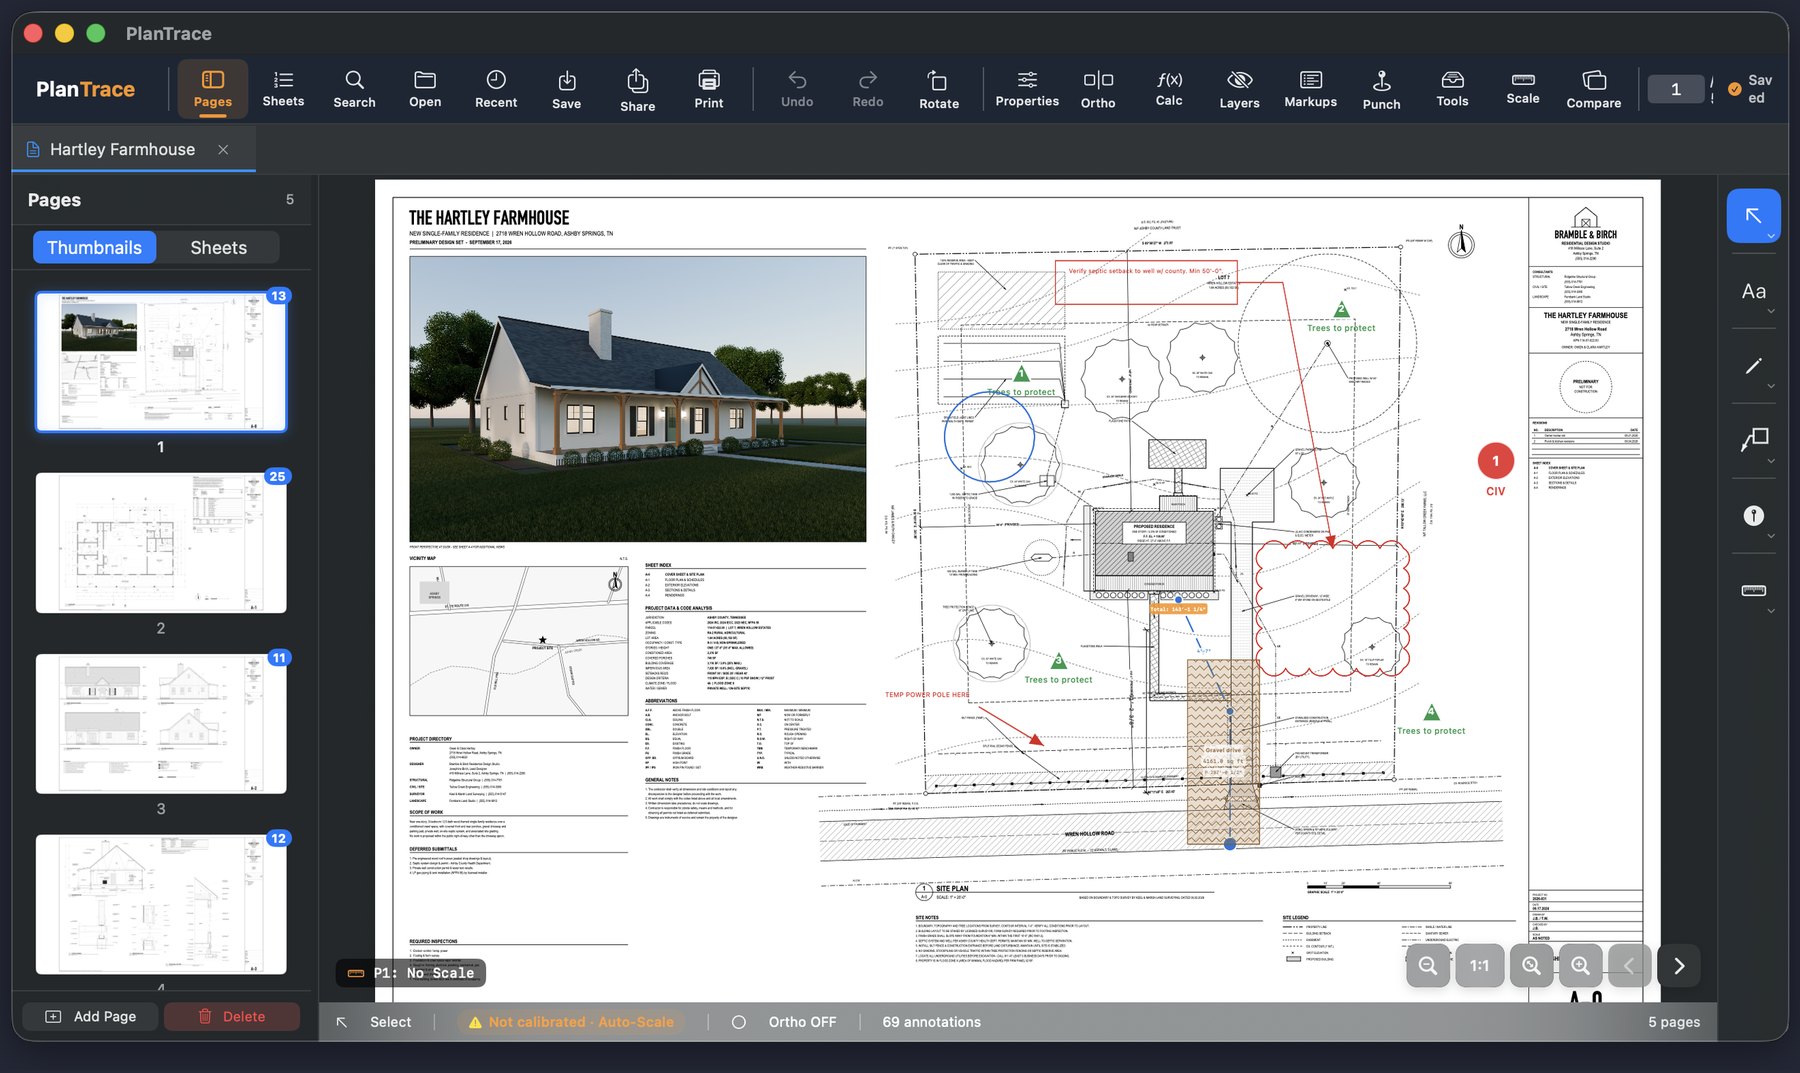Select page 1 thumbnail
Viewport: 1800px width, 1073px height.
(x=161, y=362)
